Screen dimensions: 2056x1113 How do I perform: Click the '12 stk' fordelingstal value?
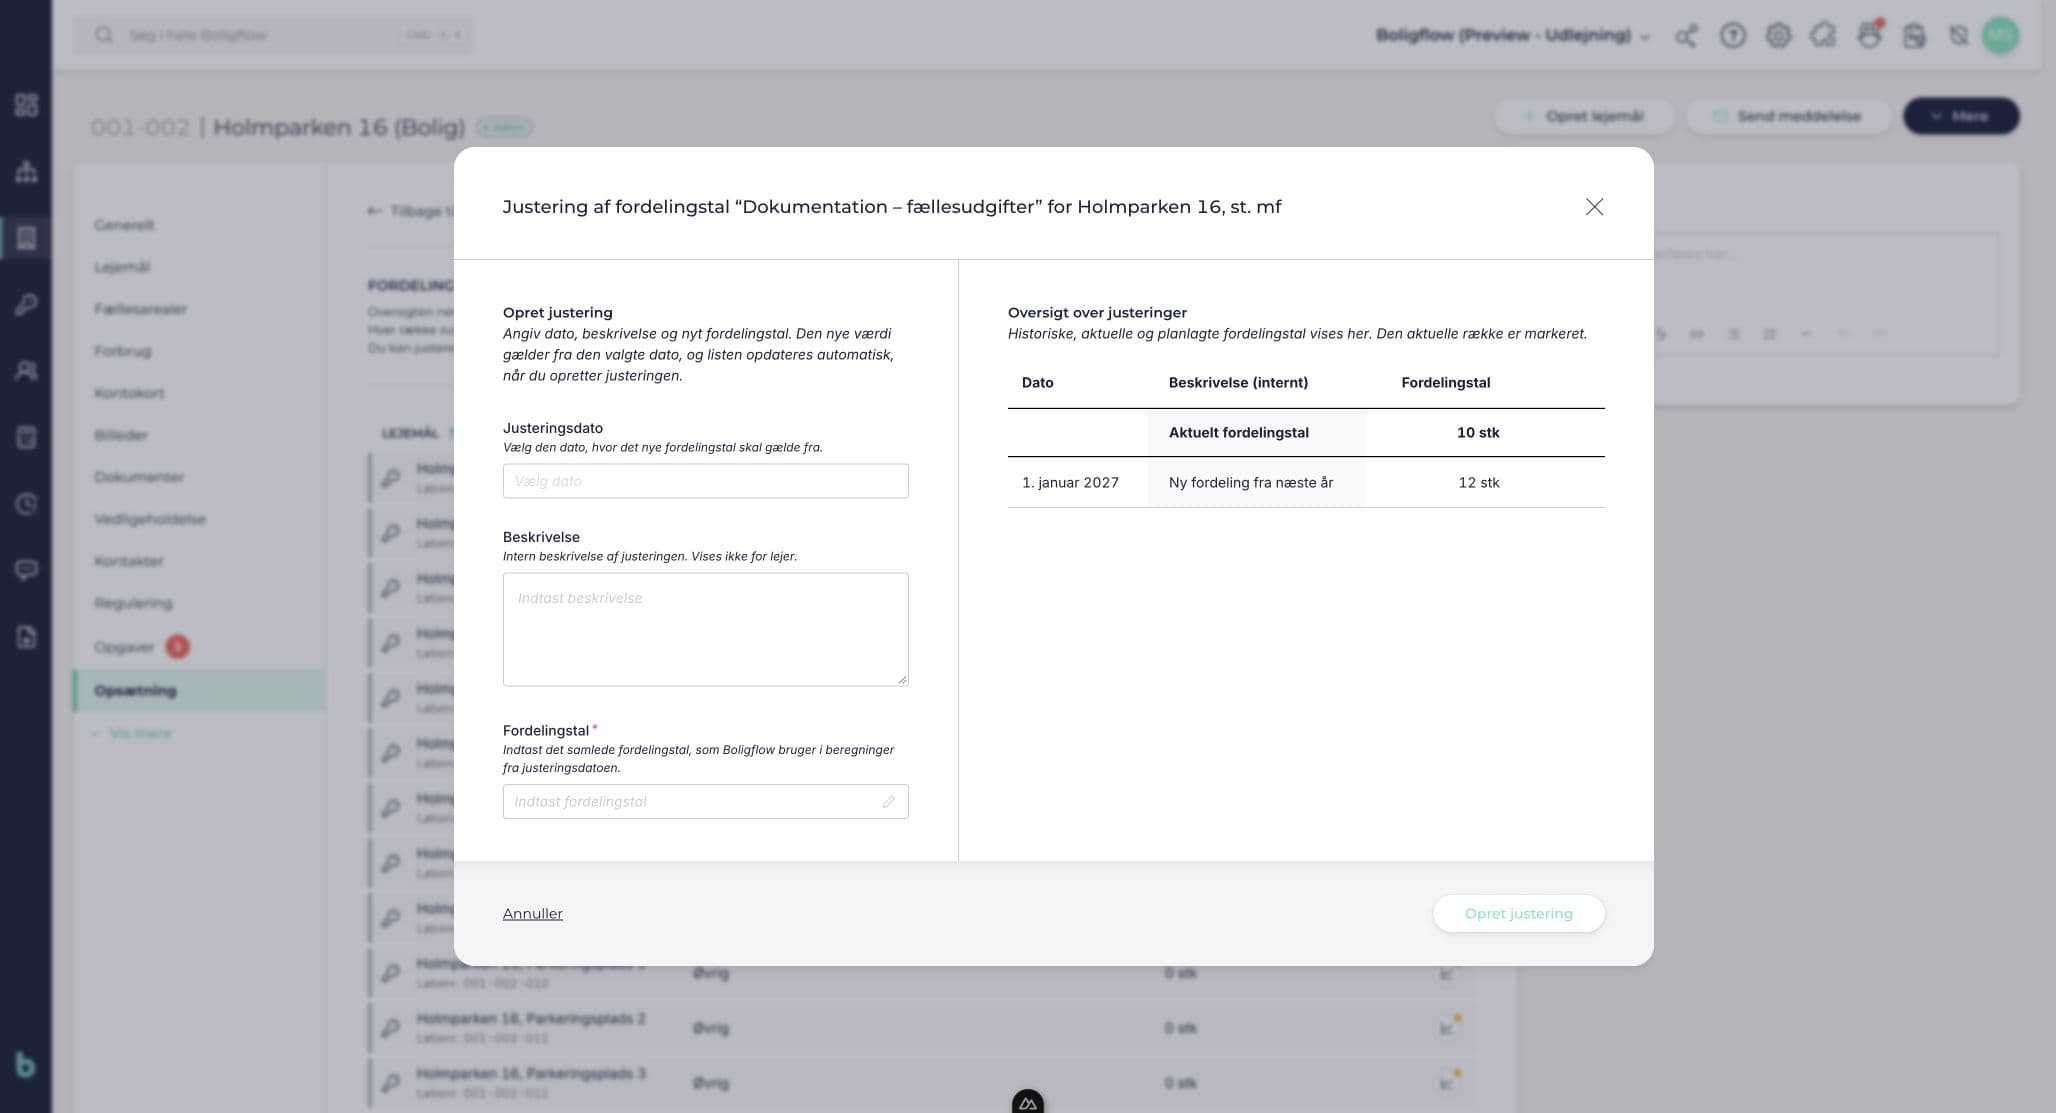[1478, 482]
